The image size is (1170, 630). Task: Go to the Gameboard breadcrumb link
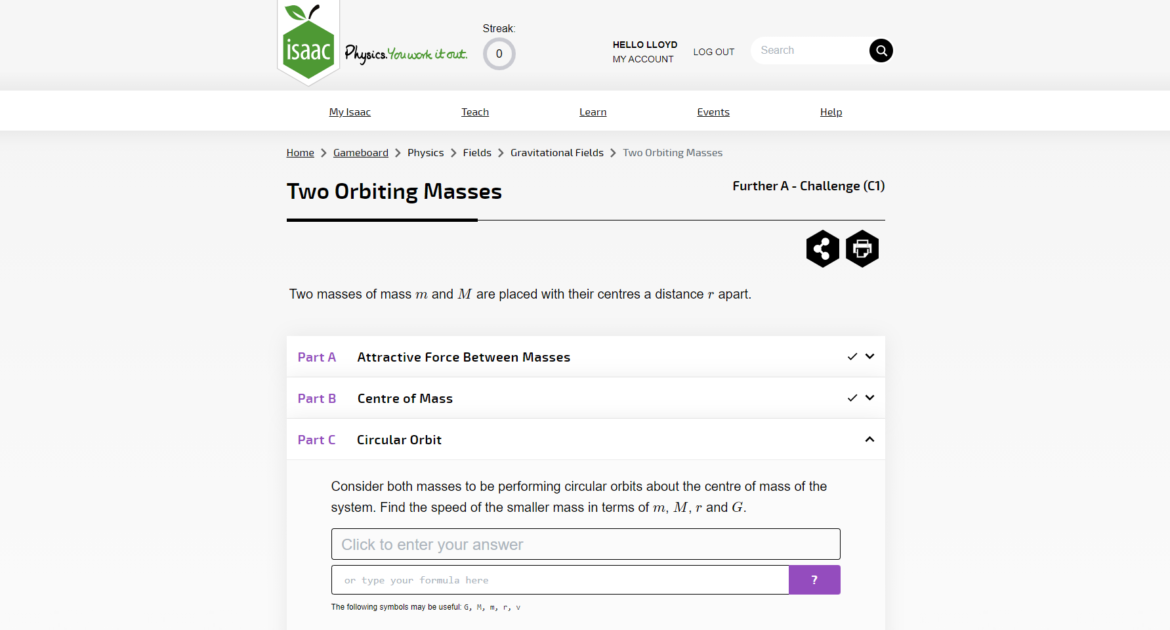[x=360, y=152]
